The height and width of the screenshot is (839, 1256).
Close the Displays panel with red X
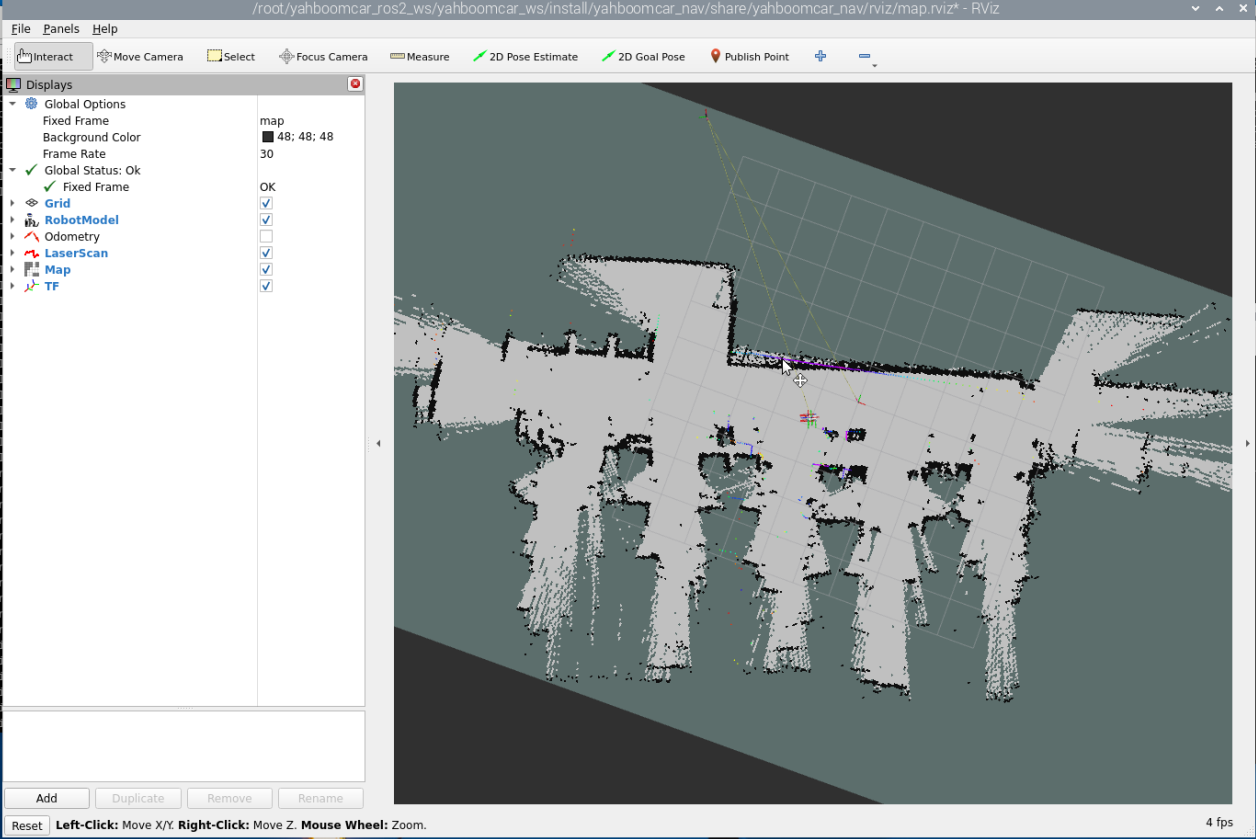coord(355,85)
